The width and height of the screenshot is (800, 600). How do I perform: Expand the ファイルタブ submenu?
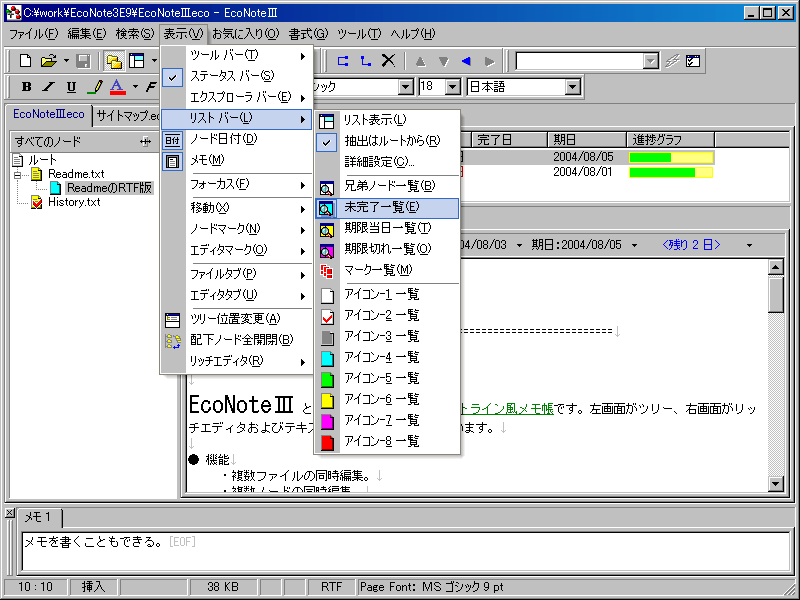237,274
